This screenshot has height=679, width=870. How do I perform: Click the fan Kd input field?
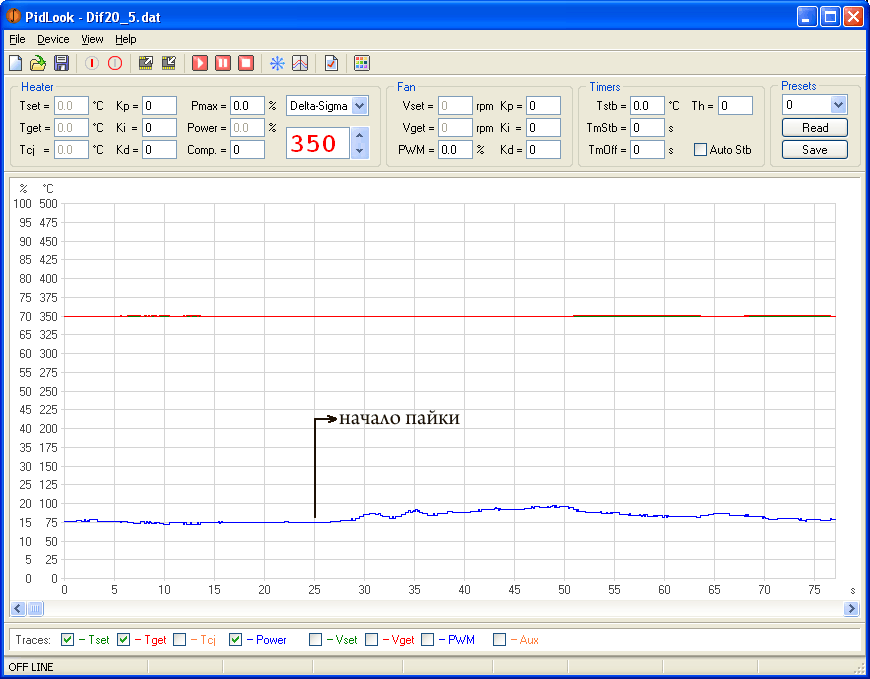click(543, 150)
